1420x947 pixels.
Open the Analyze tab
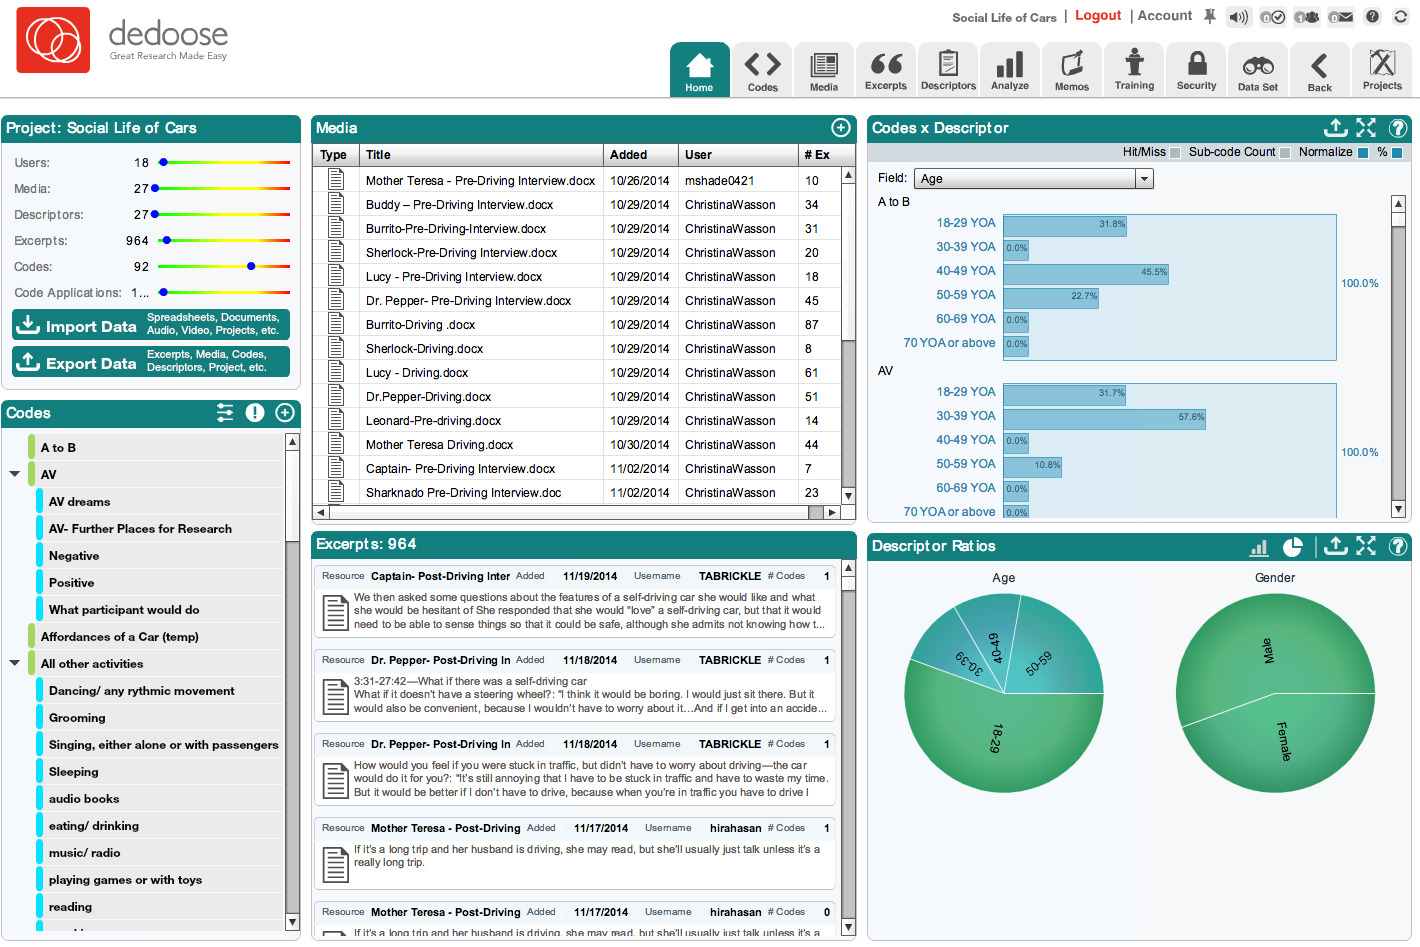(1010, 70)
